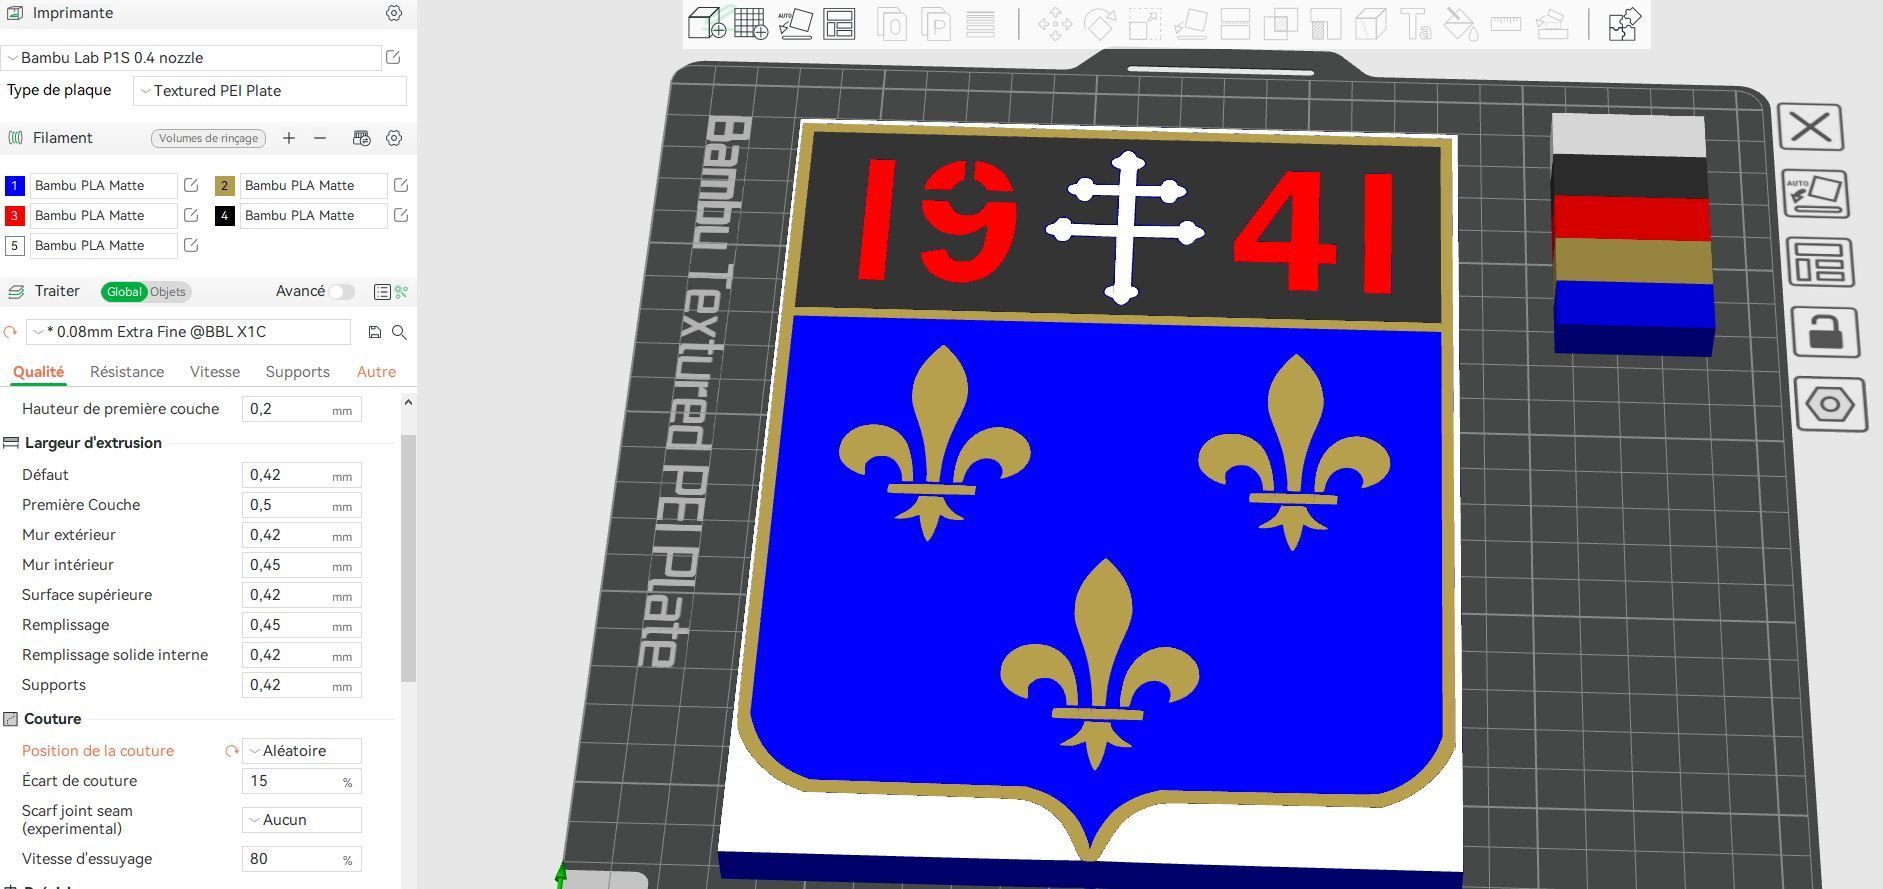Switch to the Résistance tab
This screenshot has height=889, width=1883.
click(x=127, y=372)
